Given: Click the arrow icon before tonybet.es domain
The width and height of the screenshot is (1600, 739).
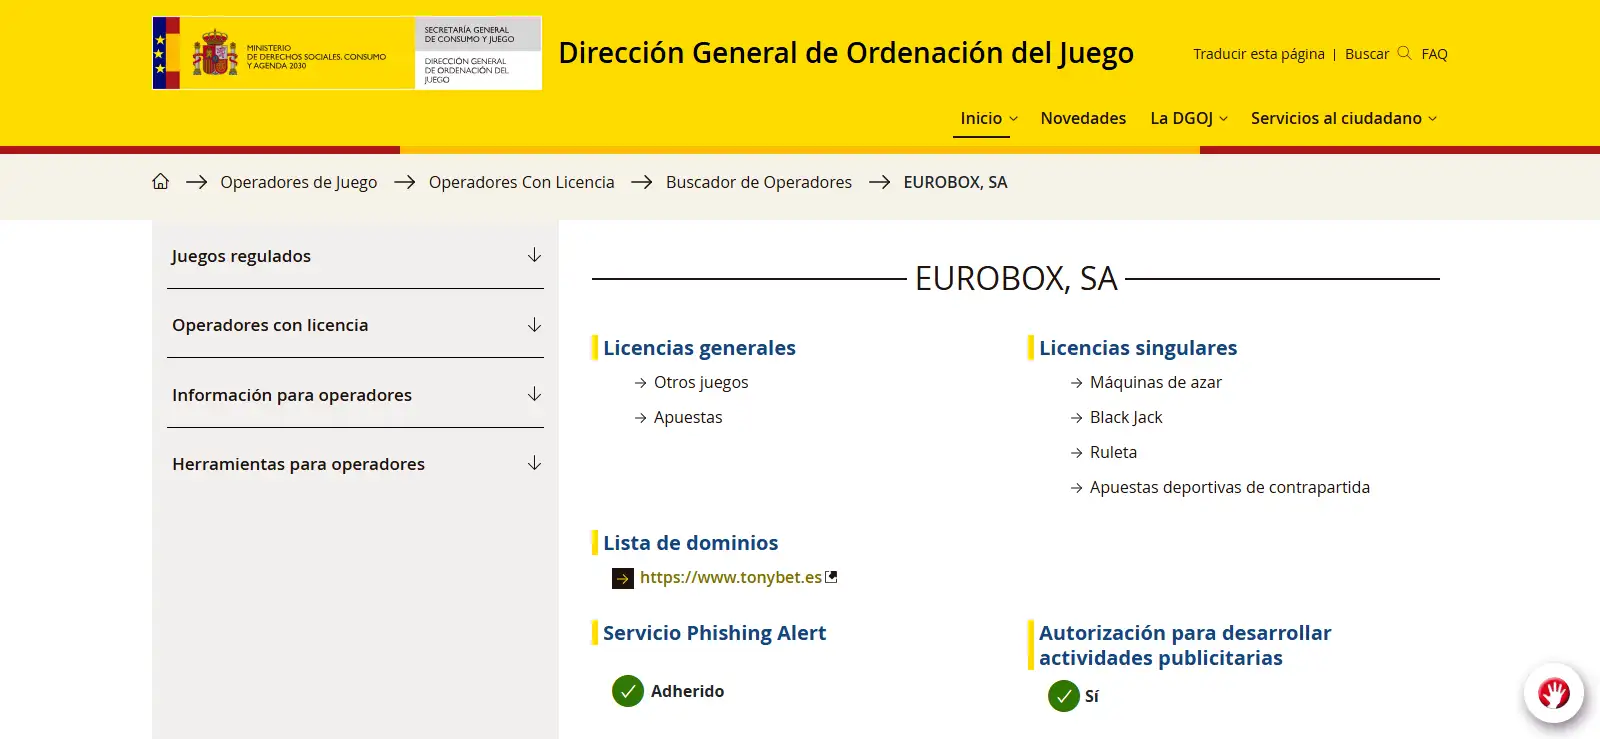Looking at the screenshot, I should coord(623,578).
